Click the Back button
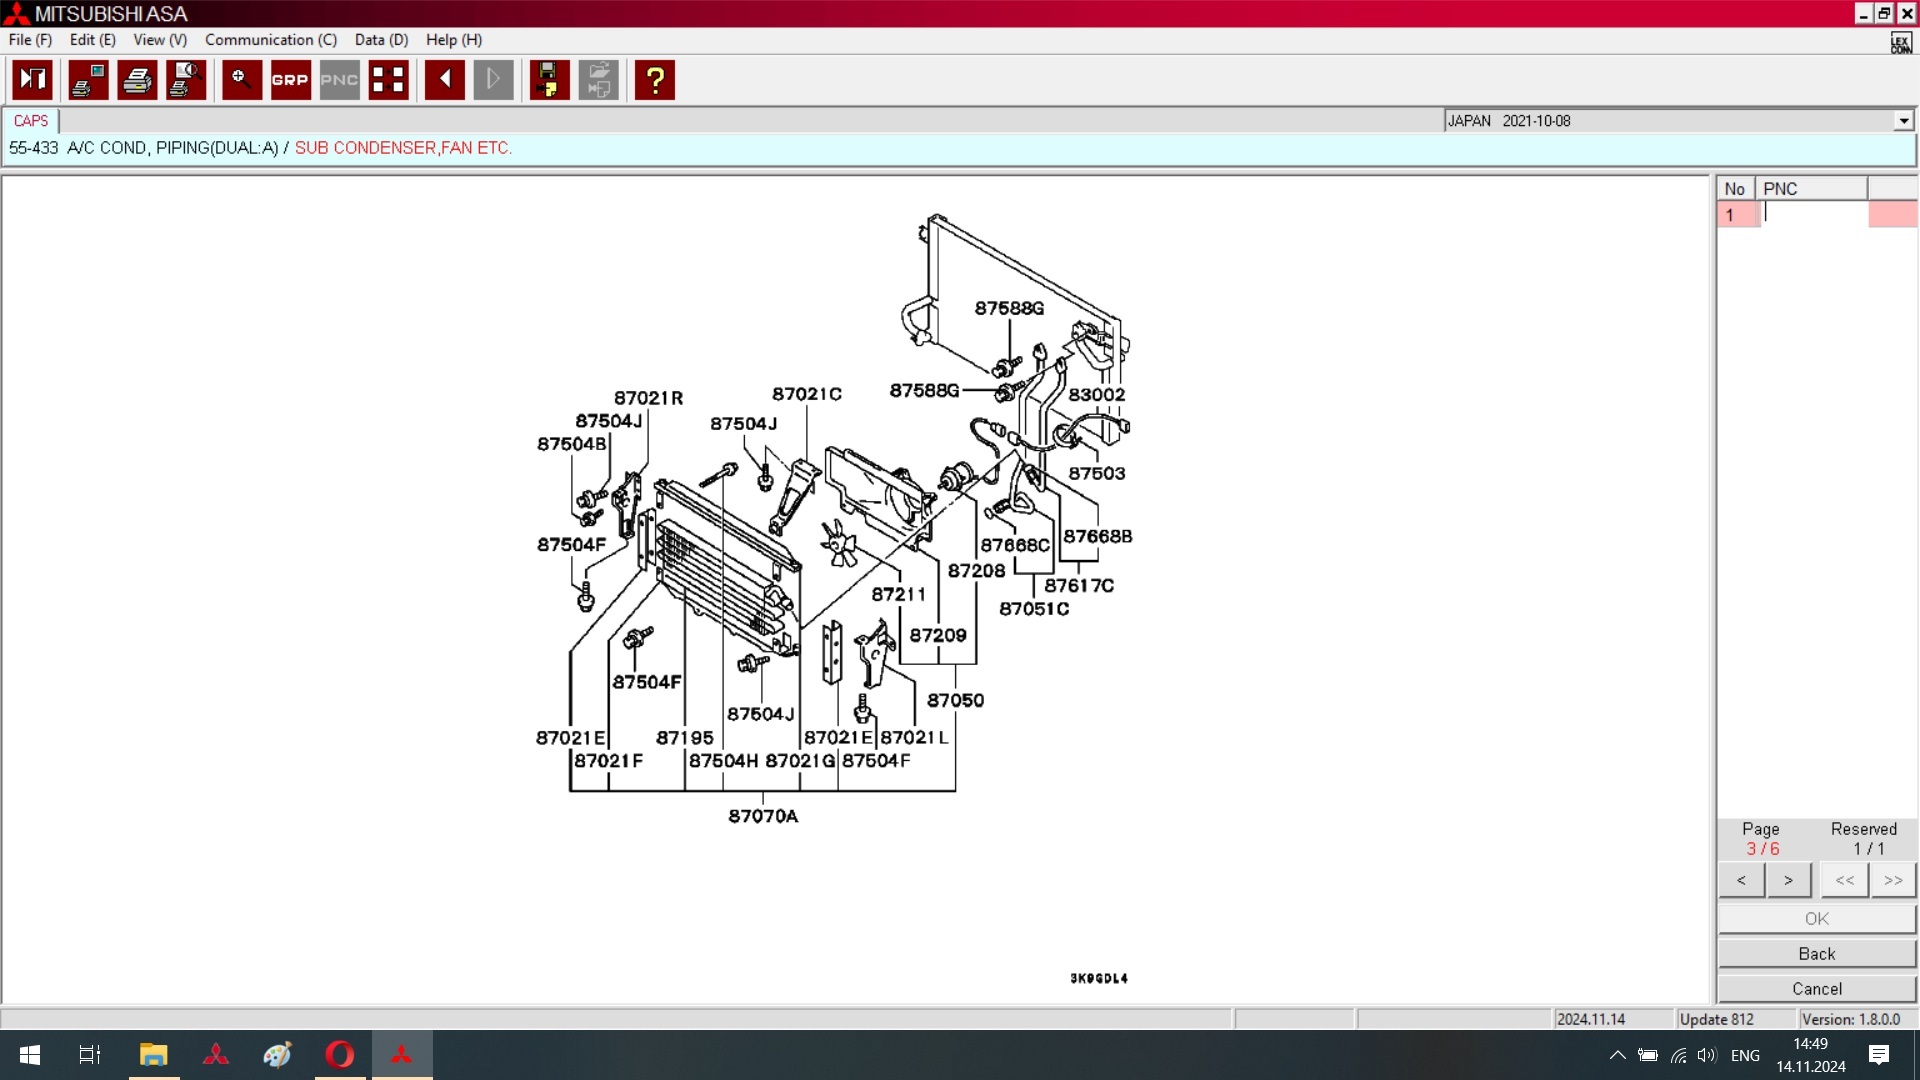The image size is (1920, 1080). point(1816,954)
